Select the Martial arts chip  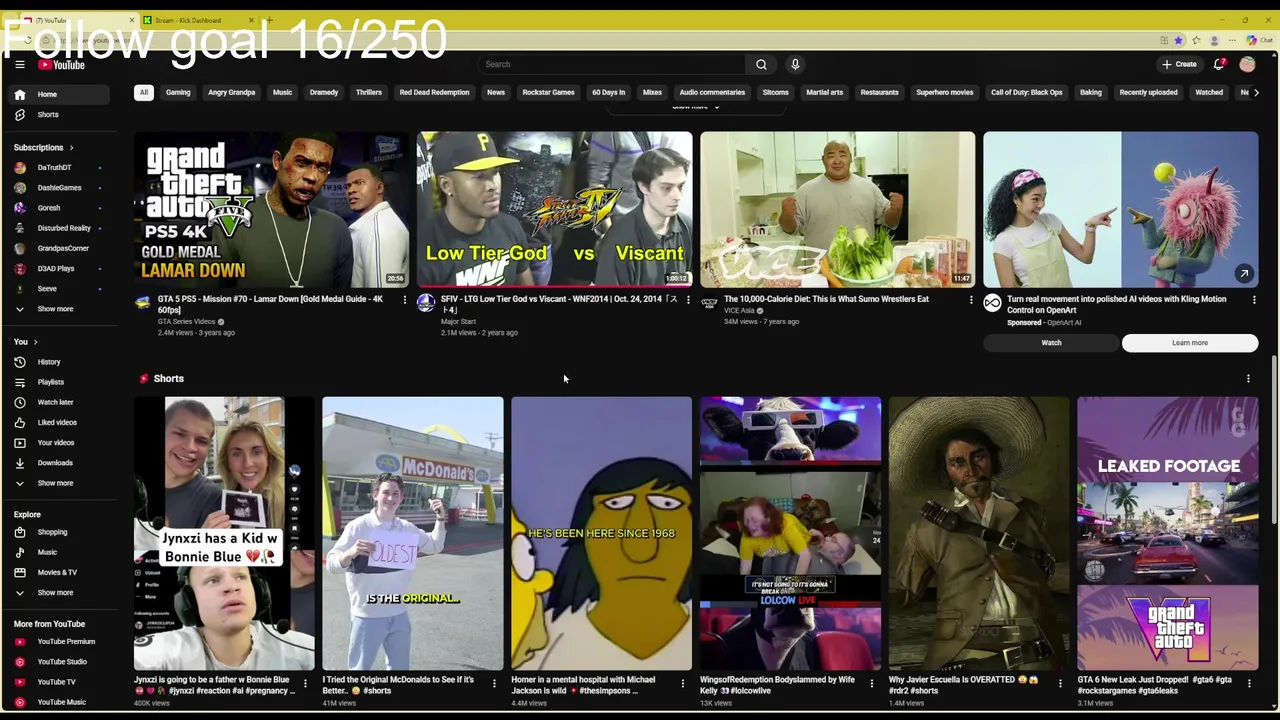tap(825, 92)
